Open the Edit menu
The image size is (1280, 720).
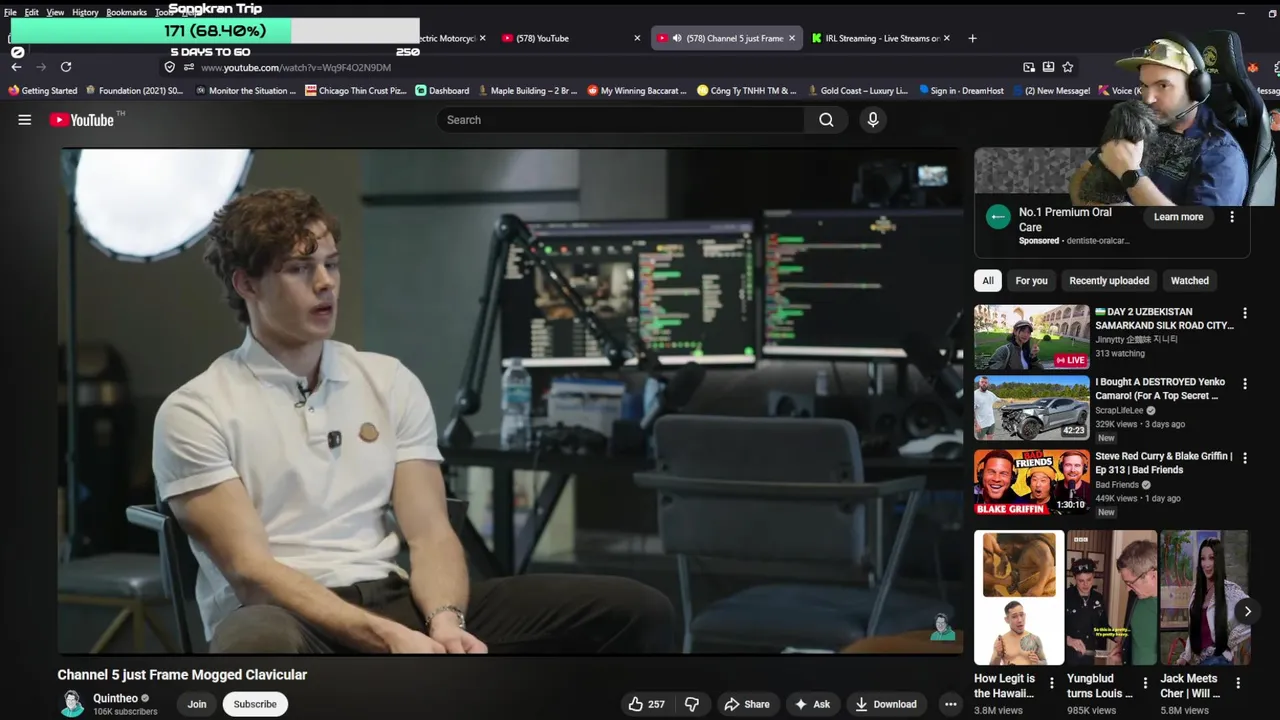point(32,12)
